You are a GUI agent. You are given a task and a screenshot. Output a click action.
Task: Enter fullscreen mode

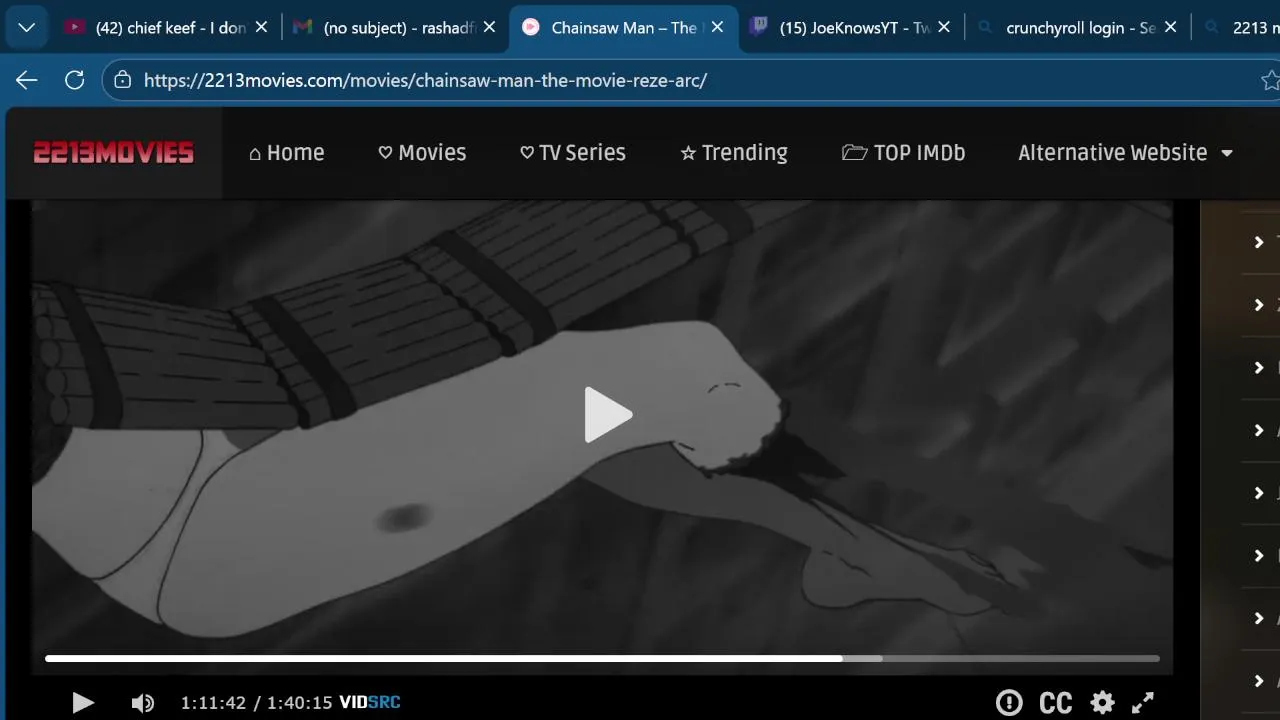1143,703
